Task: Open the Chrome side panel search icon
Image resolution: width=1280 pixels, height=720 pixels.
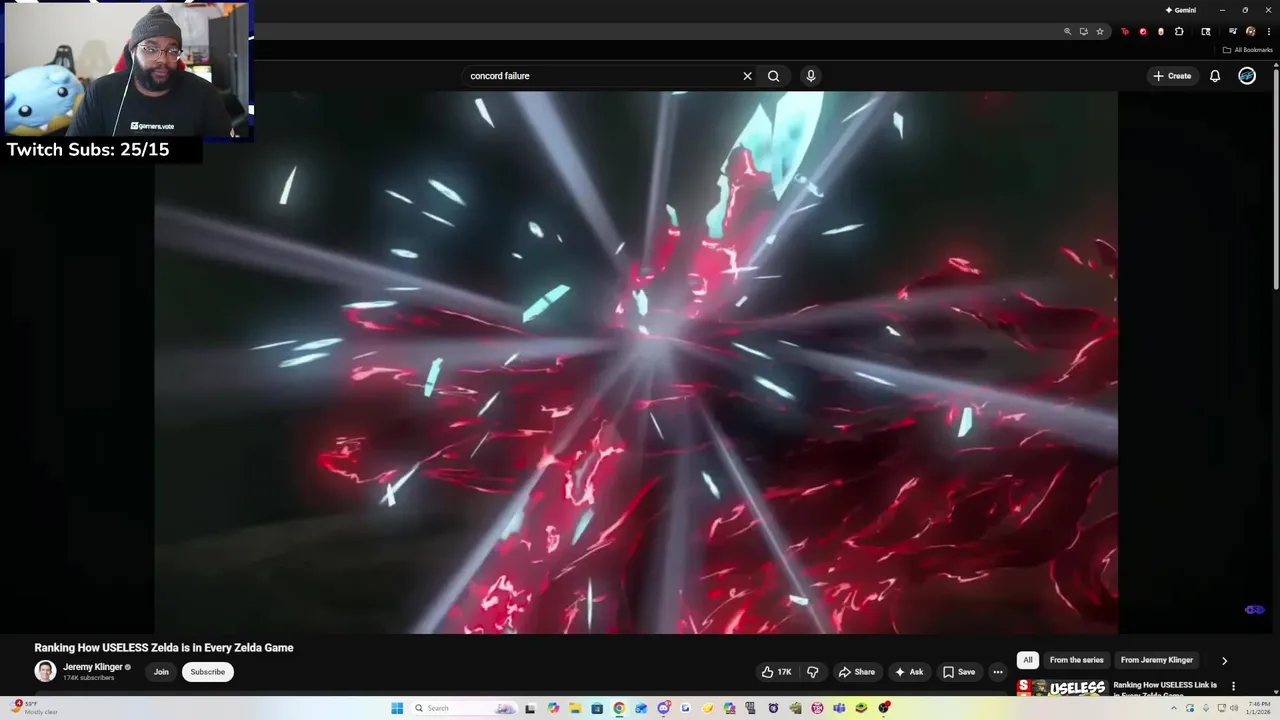Action: (x=1206, y=31)
